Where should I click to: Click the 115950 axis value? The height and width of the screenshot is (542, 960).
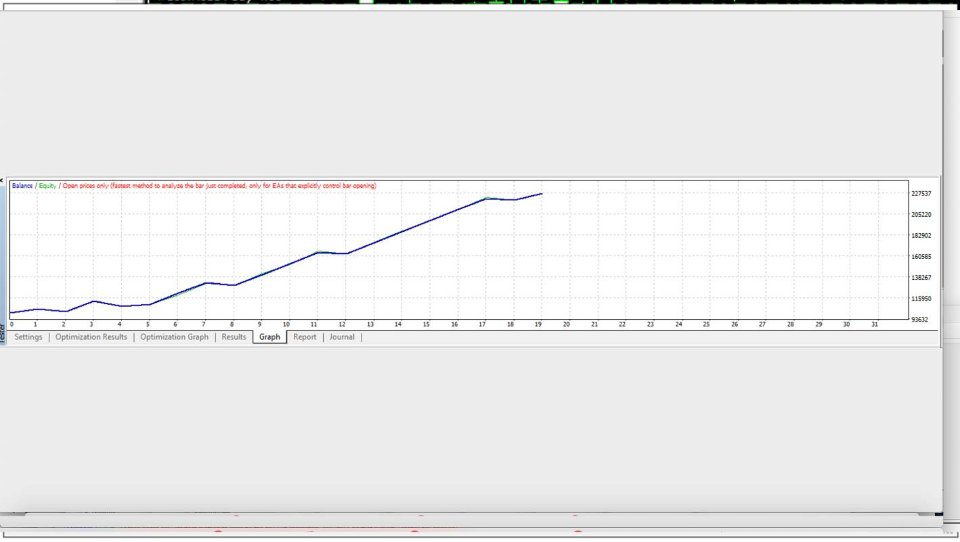921,299
